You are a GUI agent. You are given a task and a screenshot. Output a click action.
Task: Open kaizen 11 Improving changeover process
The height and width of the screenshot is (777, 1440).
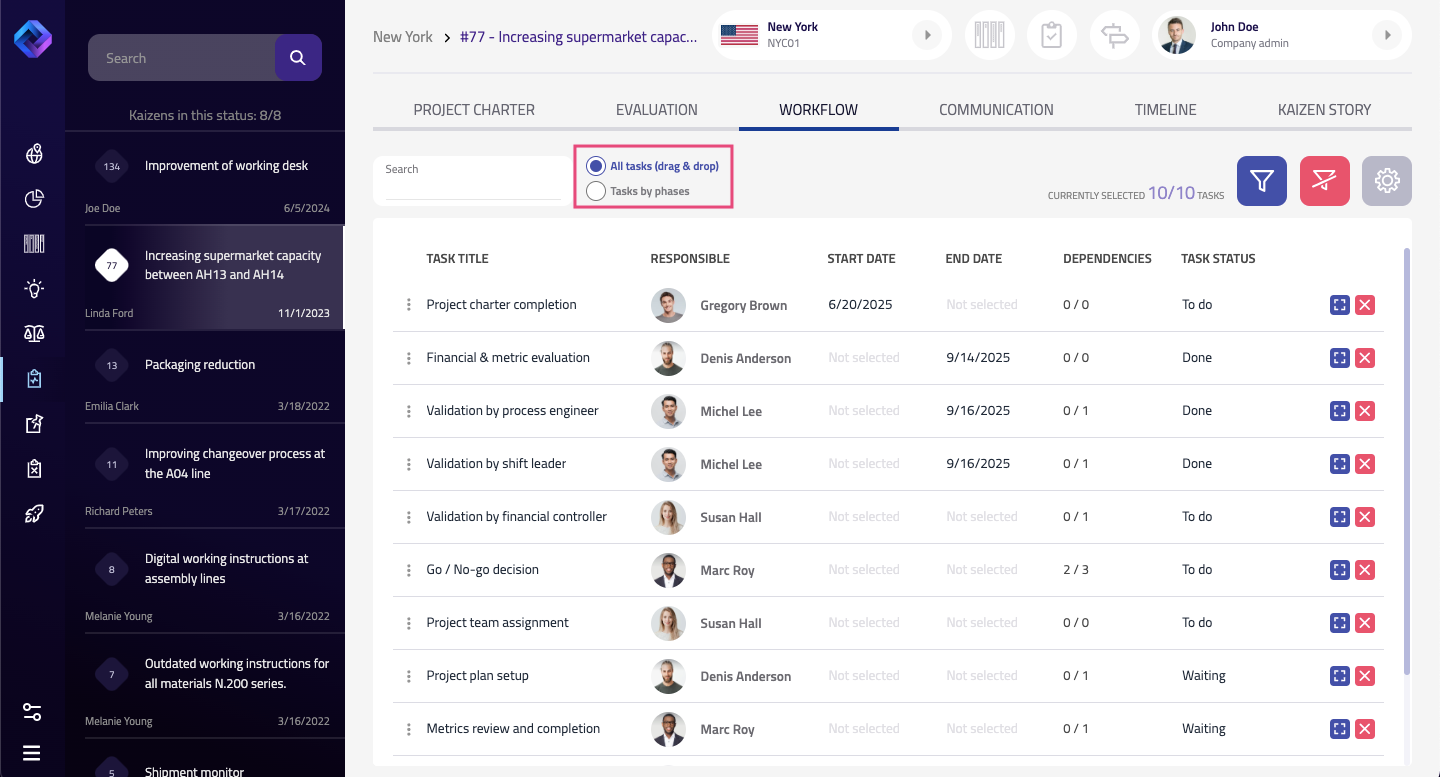[x=205, y=475]
